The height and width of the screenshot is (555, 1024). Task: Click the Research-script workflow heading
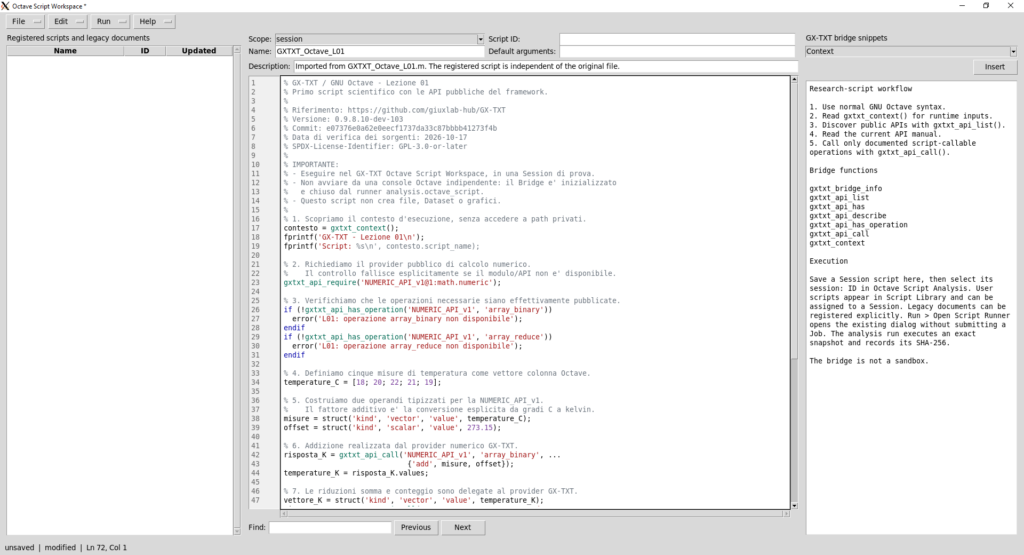[x=861, y=89]
